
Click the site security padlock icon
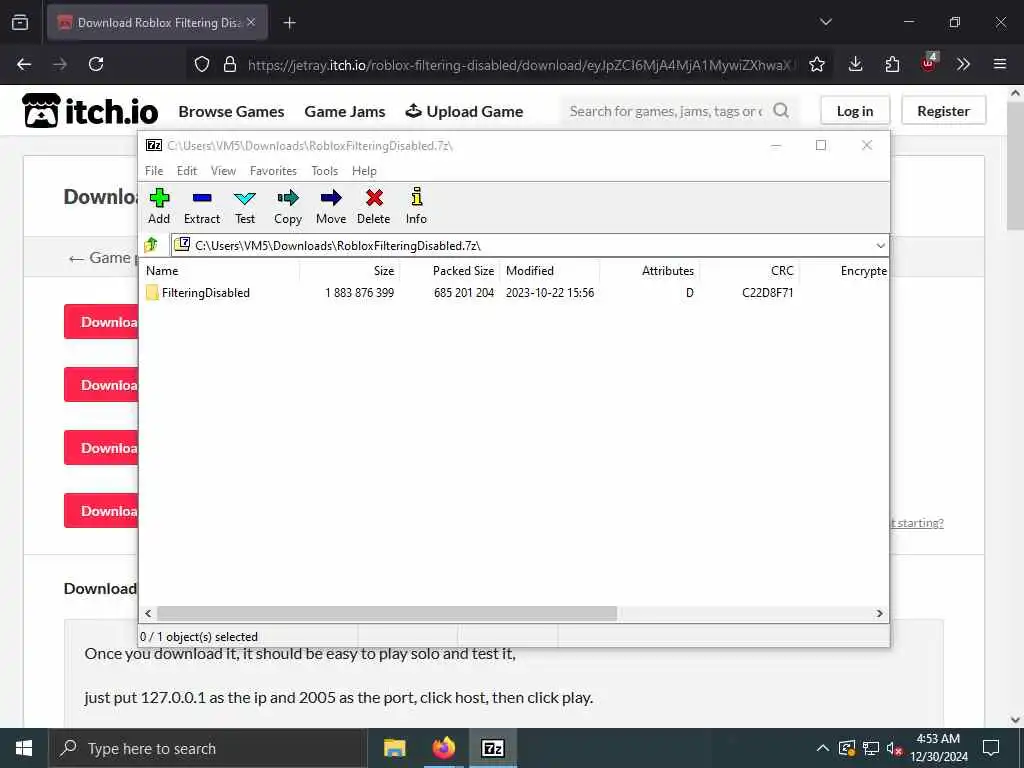coord(230,64)
